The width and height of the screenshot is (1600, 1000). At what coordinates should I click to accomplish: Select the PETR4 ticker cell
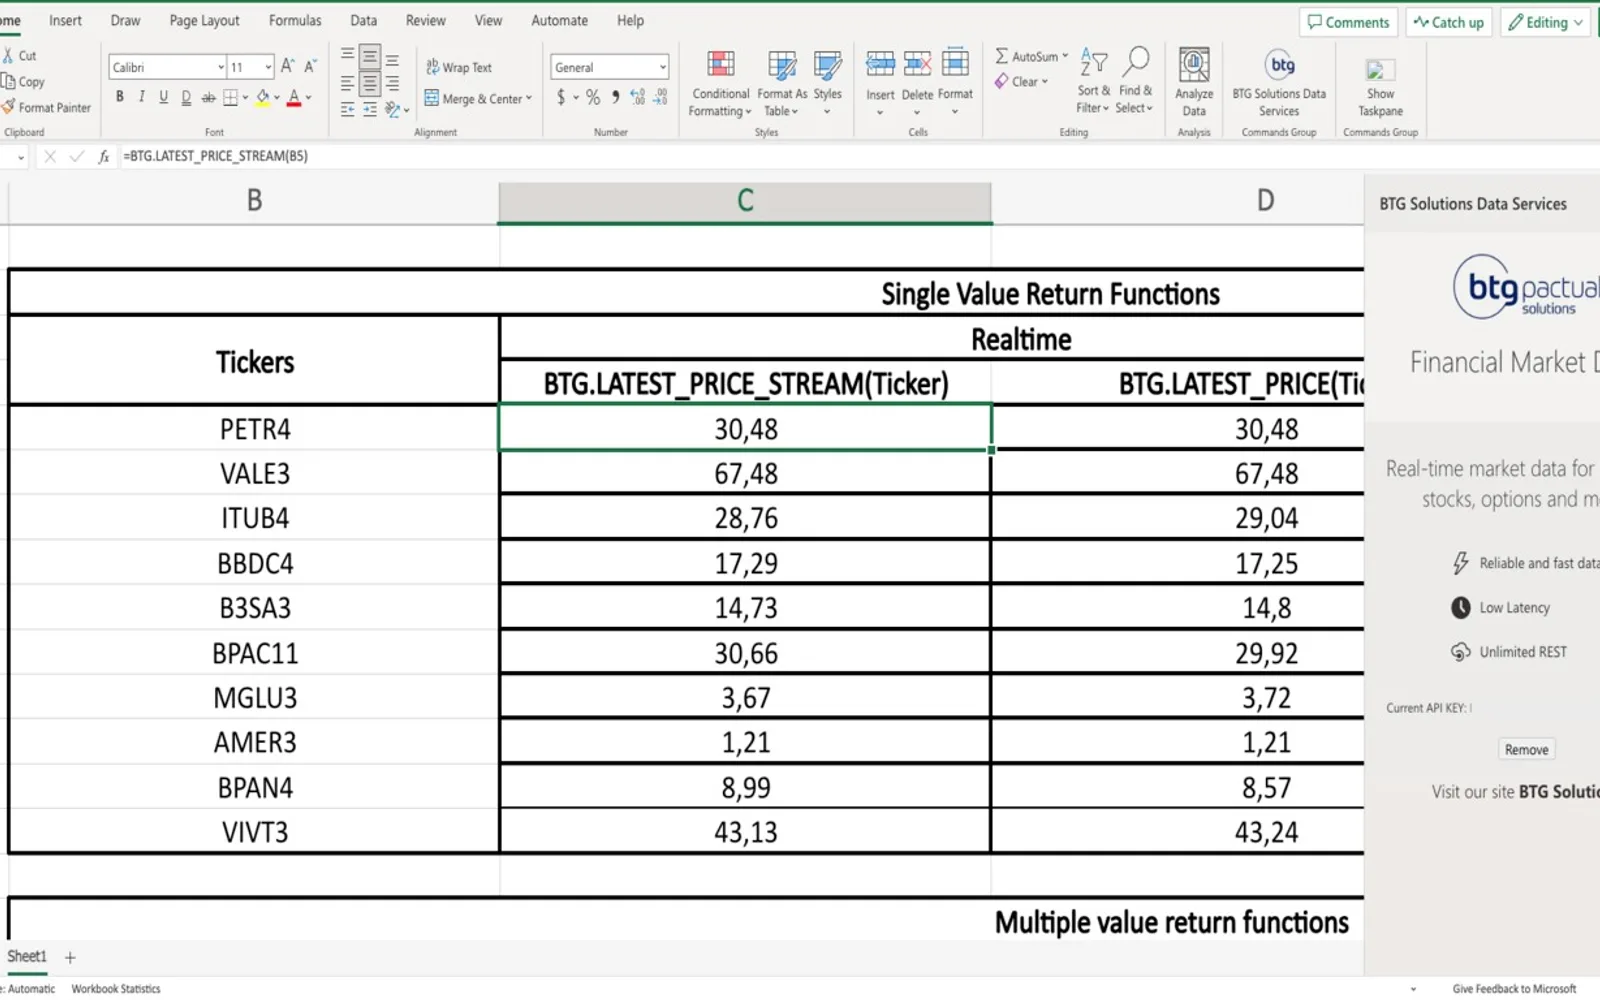coord(254,429)
